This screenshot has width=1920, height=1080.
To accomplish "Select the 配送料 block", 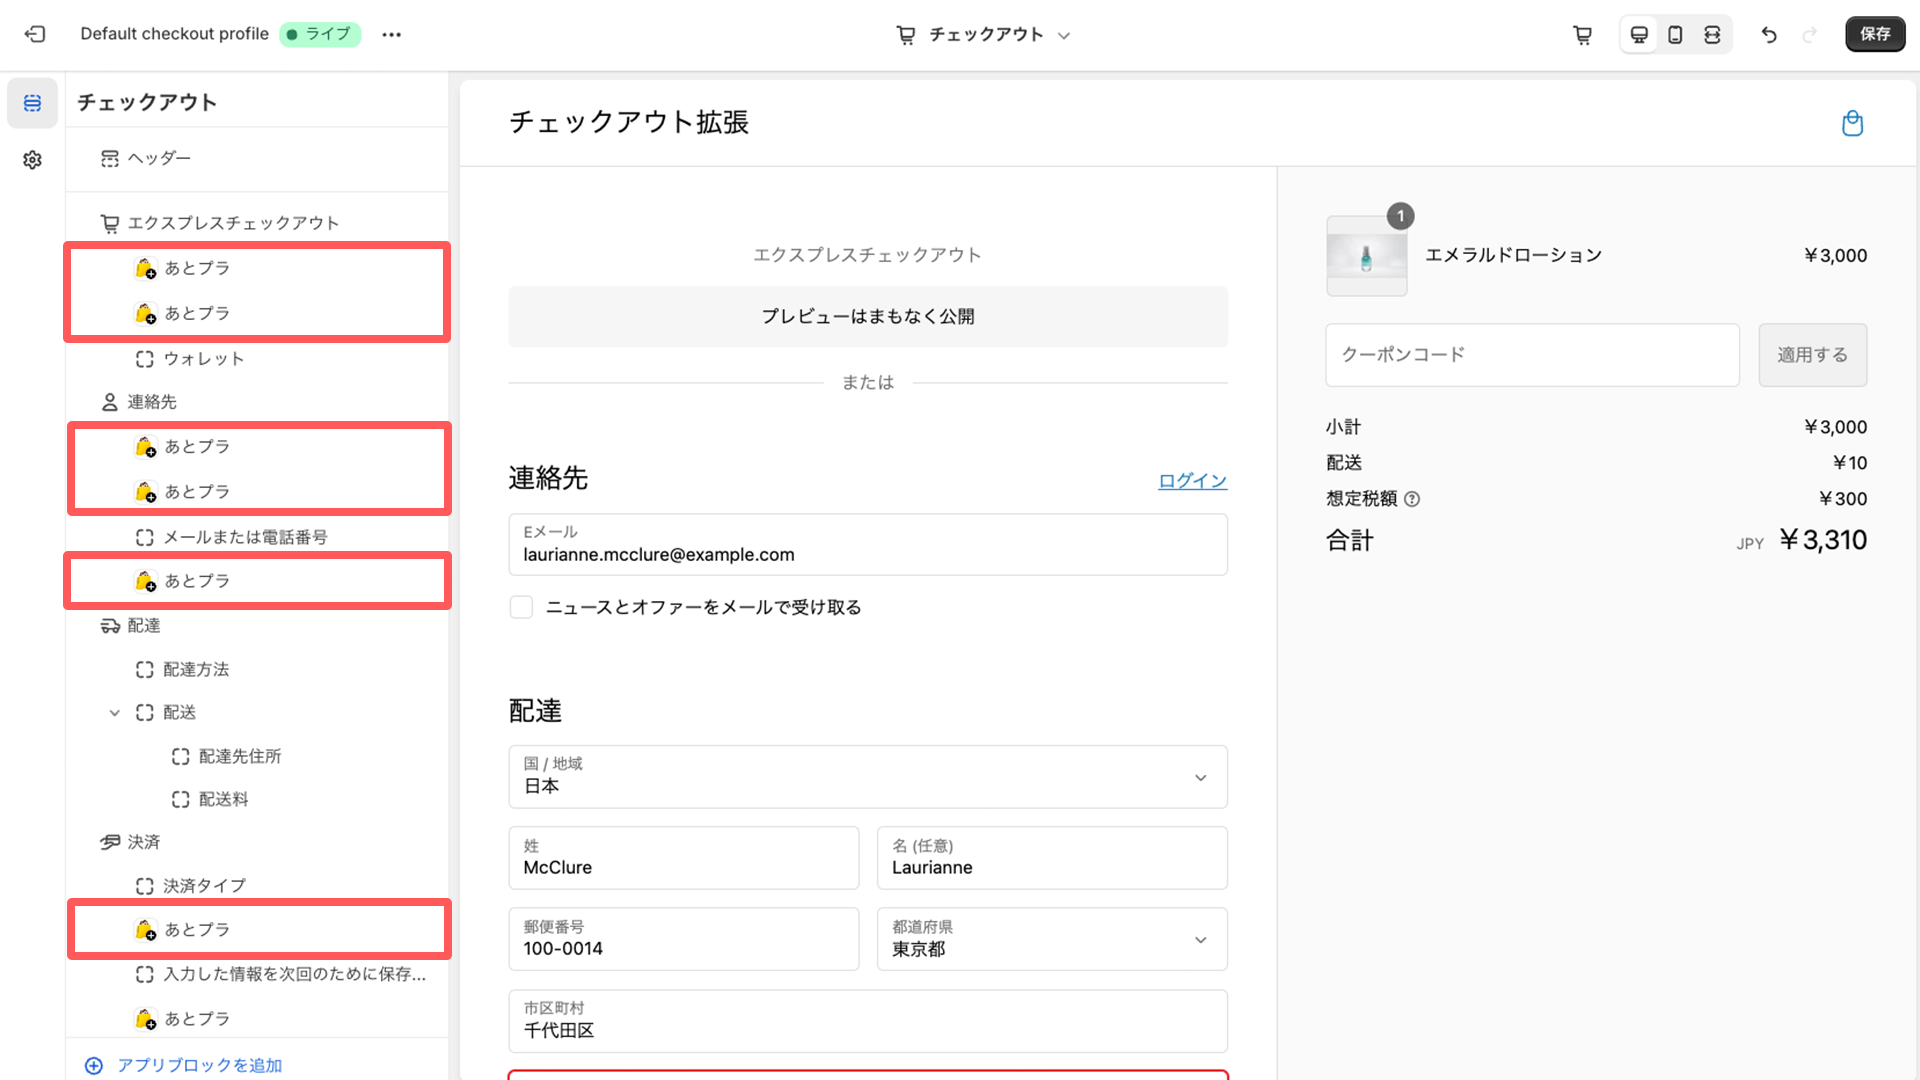I will pos(257,799).
